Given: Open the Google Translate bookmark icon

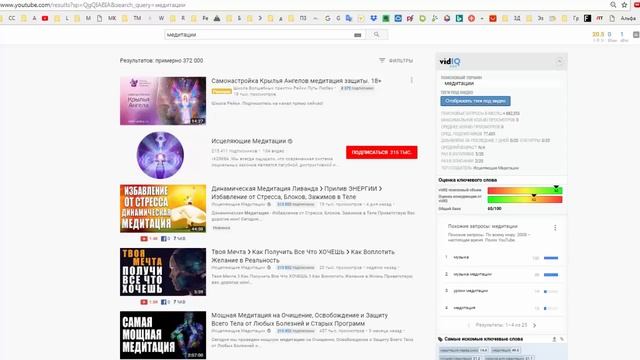Looking at the screenshot, I should coord(349,18).
